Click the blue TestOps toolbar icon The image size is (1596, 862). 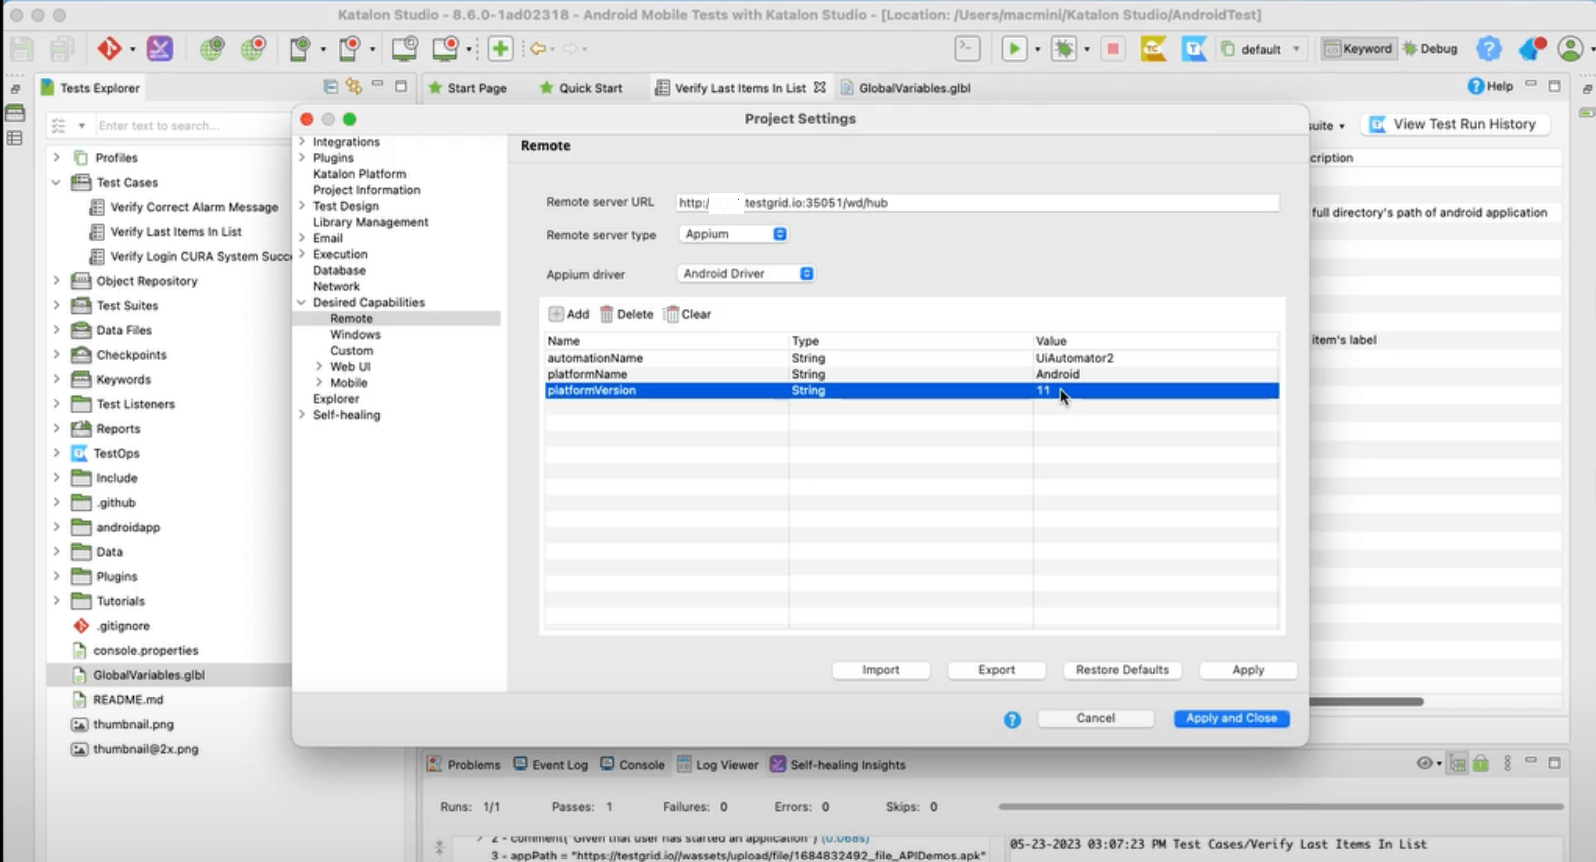[1194, 48]
